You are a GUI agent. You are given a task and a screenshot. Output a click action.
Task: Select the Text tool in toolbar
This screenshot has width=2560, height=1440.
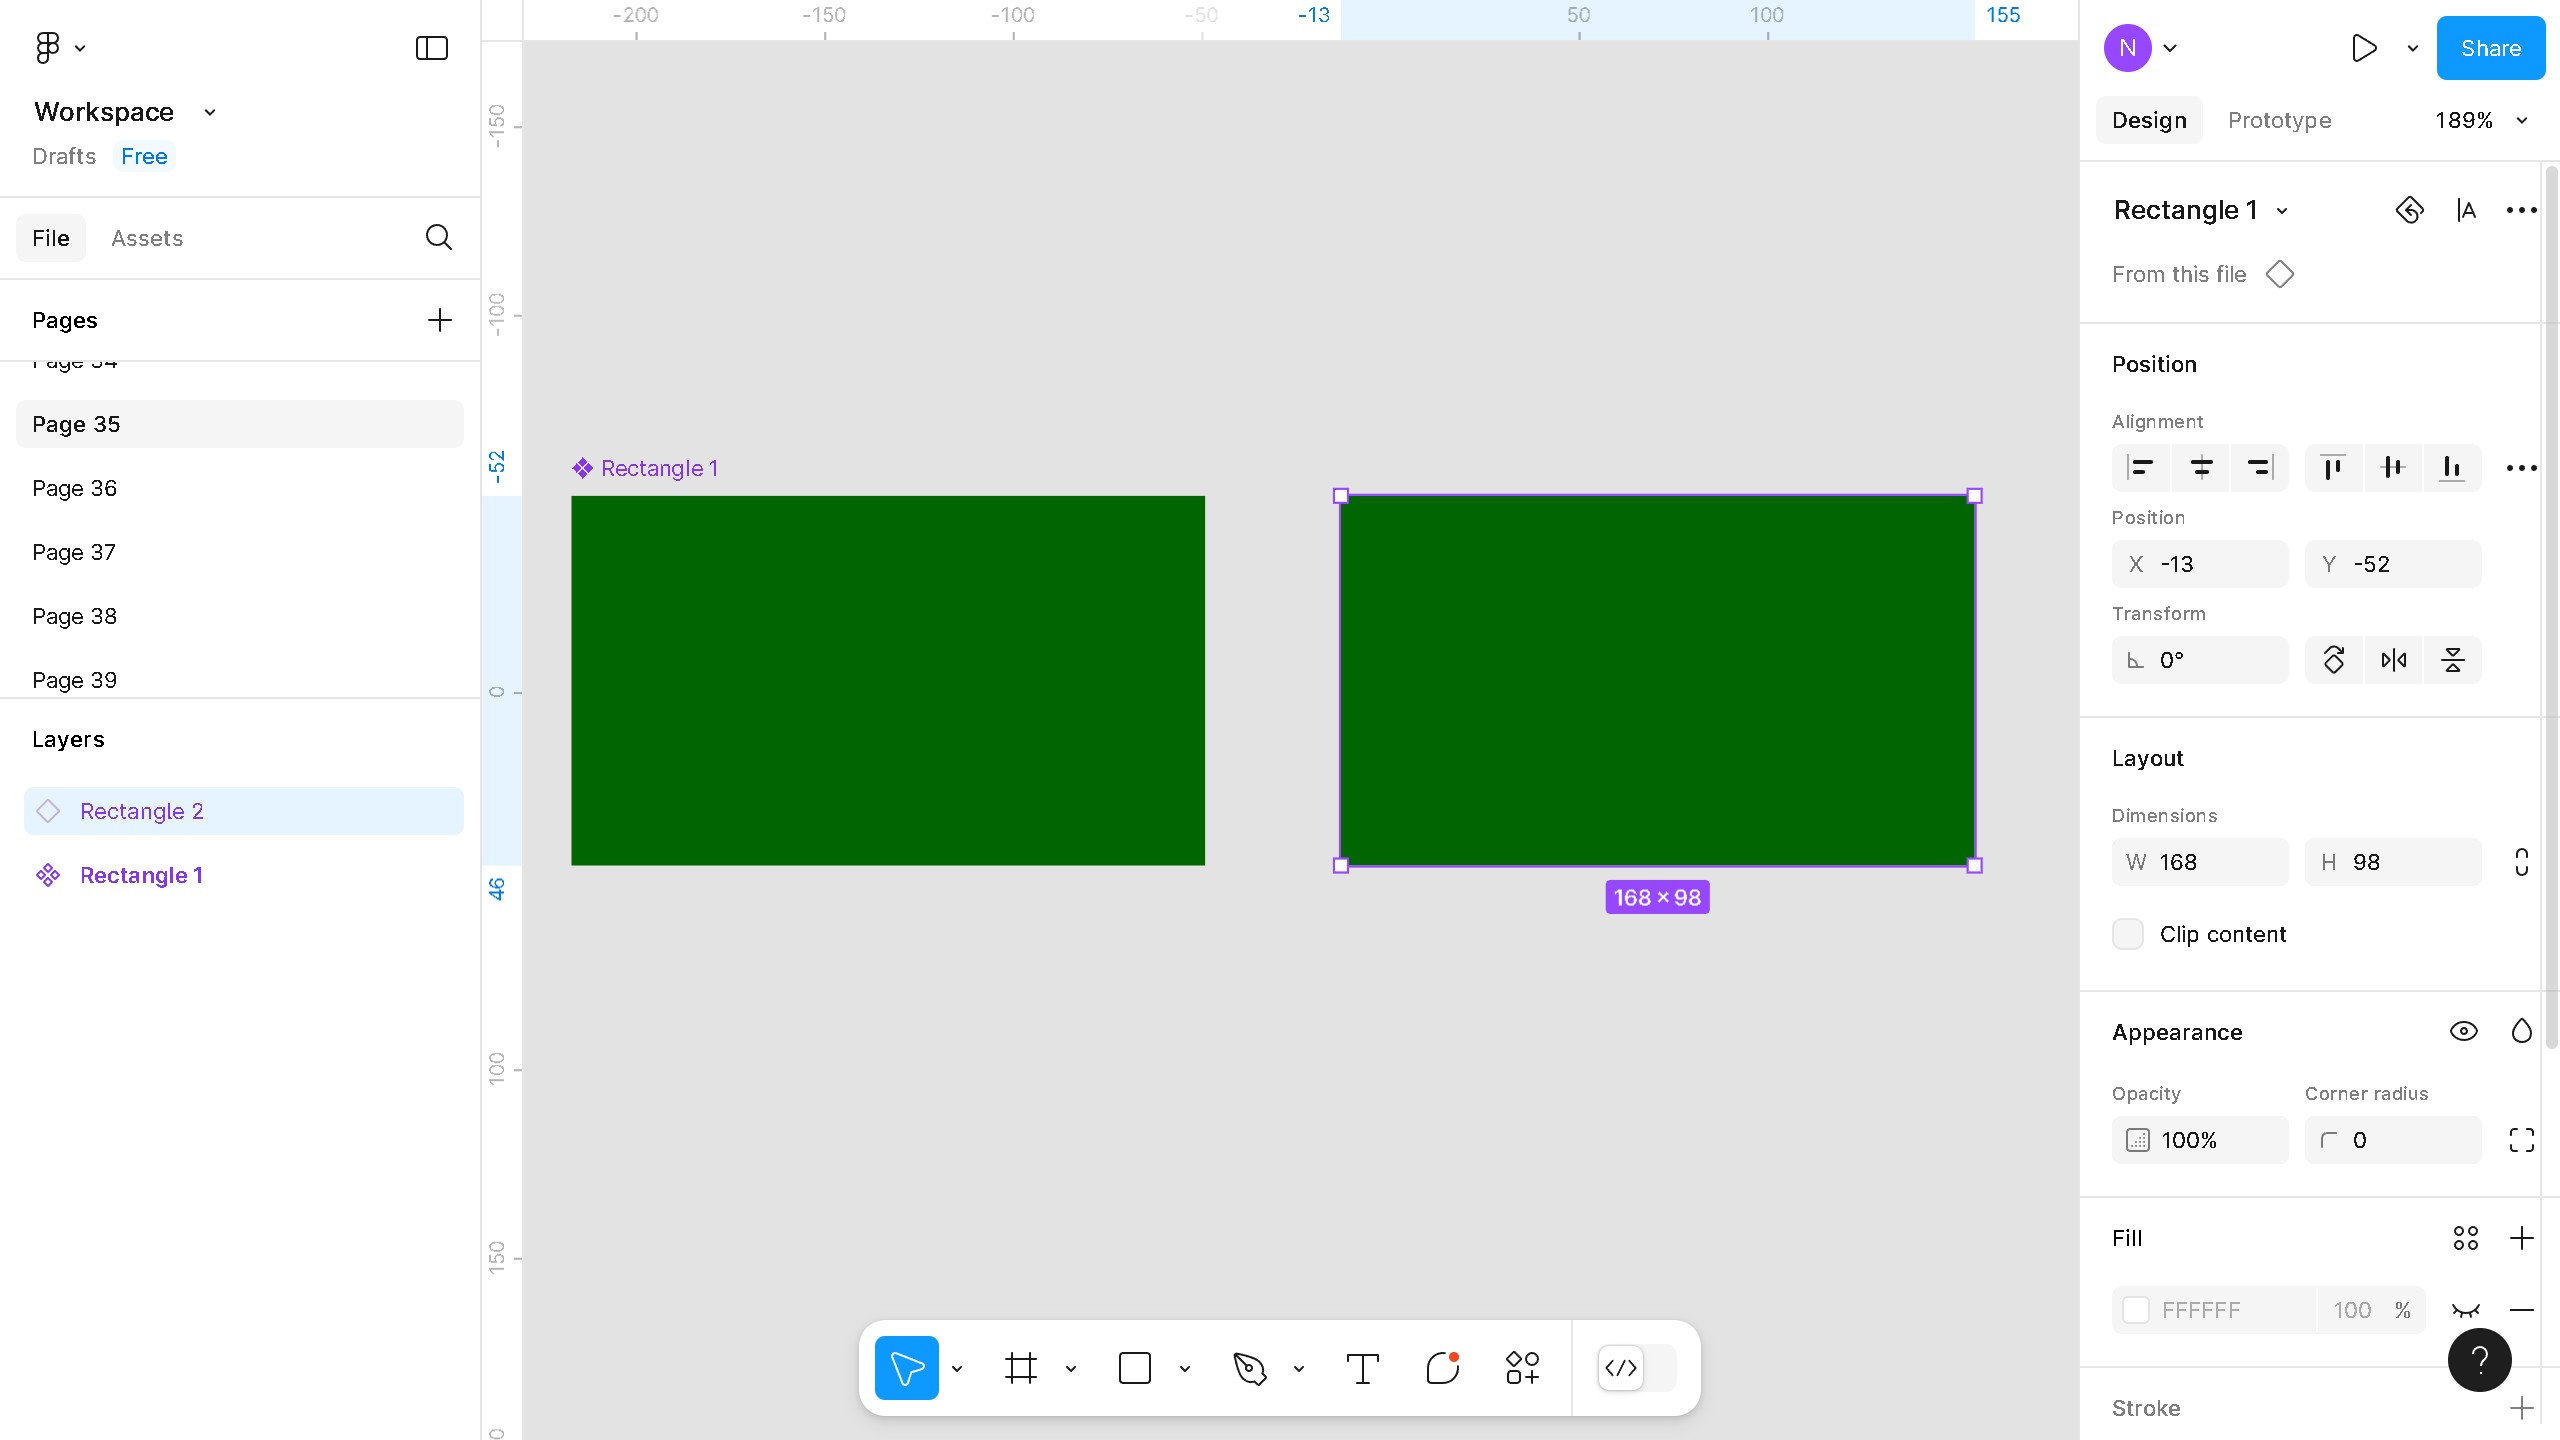pyautogui.click(x=1362, y=1368)
